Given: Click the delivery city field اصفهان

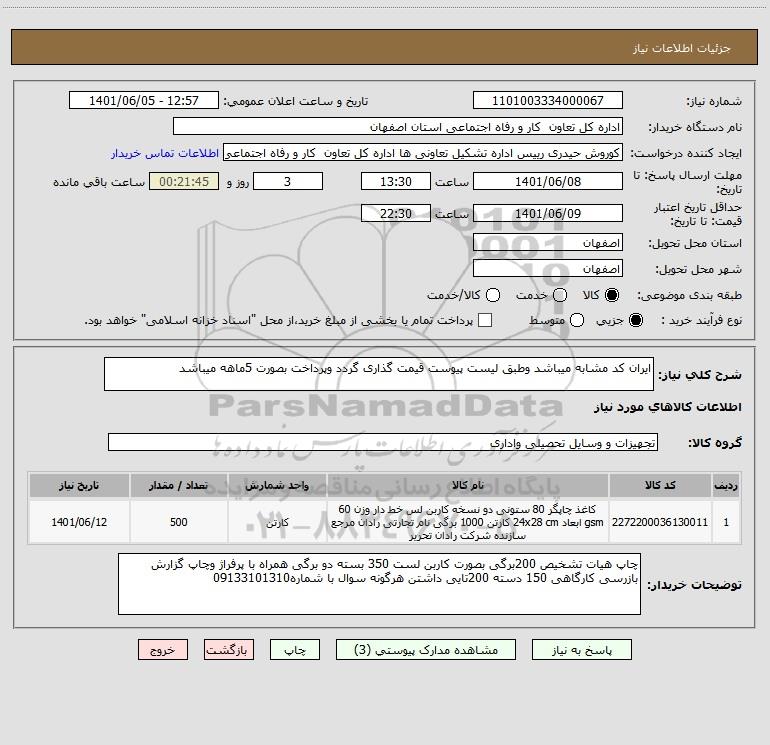Looking at the screenshot, I should 548,269.
